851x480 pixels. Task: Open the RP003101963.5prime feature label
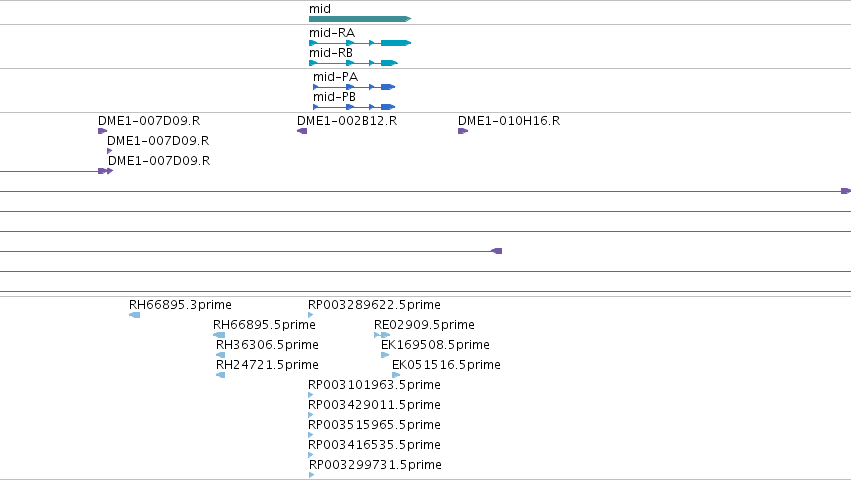point(374,384)
